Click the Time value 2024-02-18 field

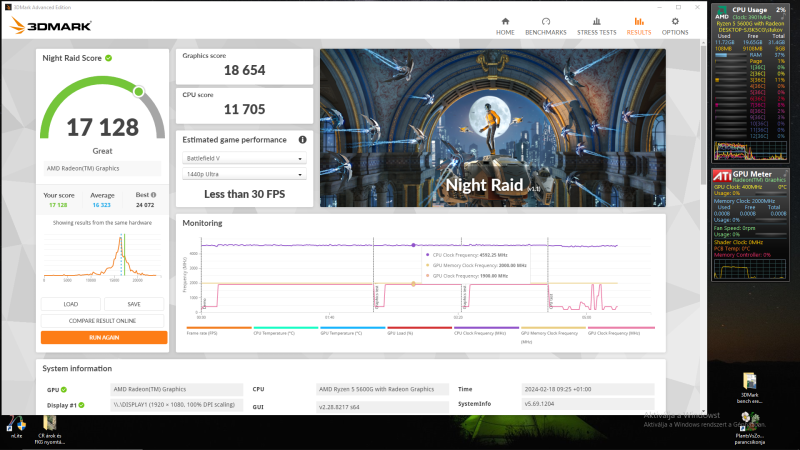(588, 389)
